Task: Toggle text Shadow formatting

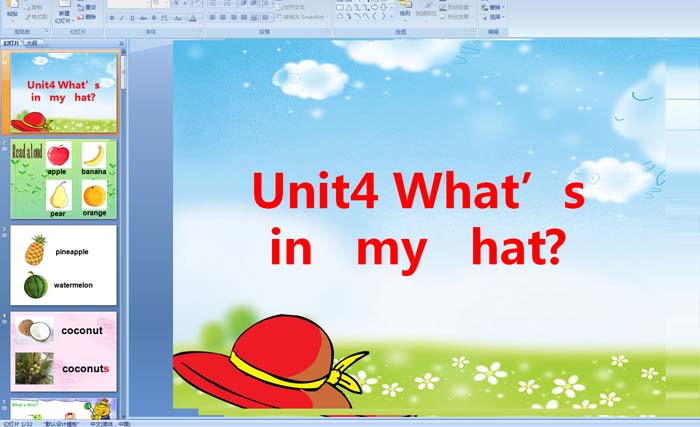Action: point(154,18)
